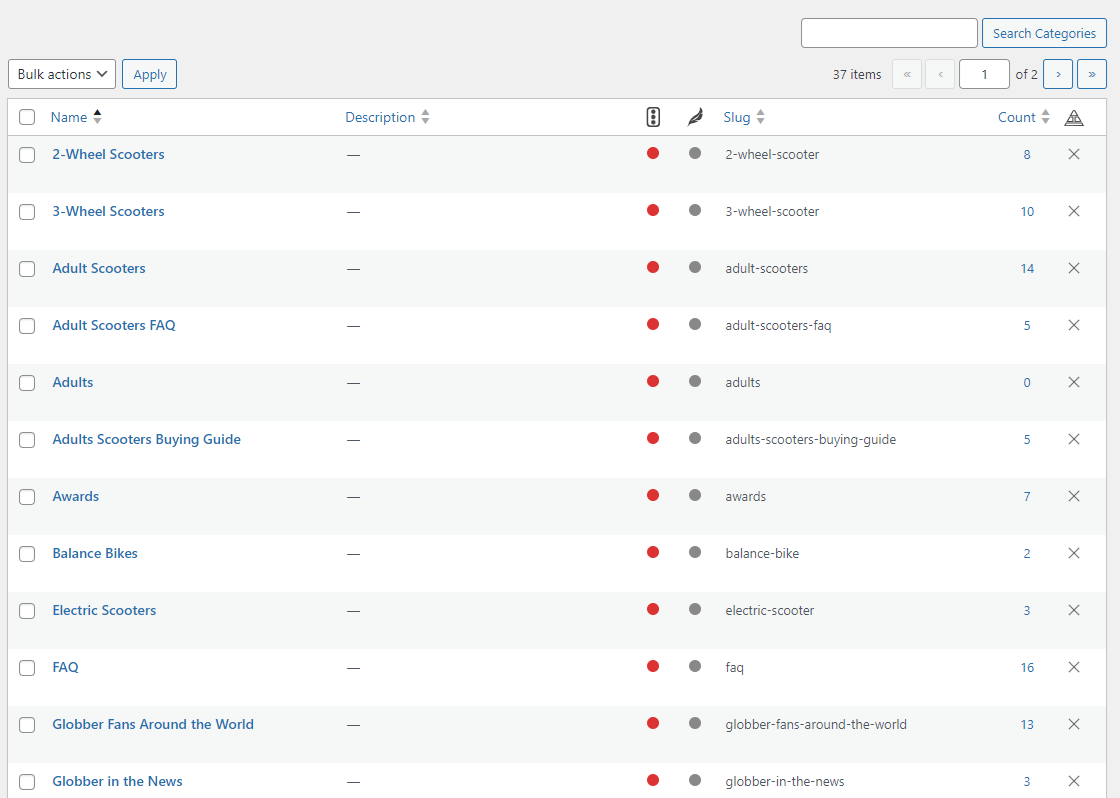Click the SEO score traffic-light column icon
1120x798 pixels.
653,117
